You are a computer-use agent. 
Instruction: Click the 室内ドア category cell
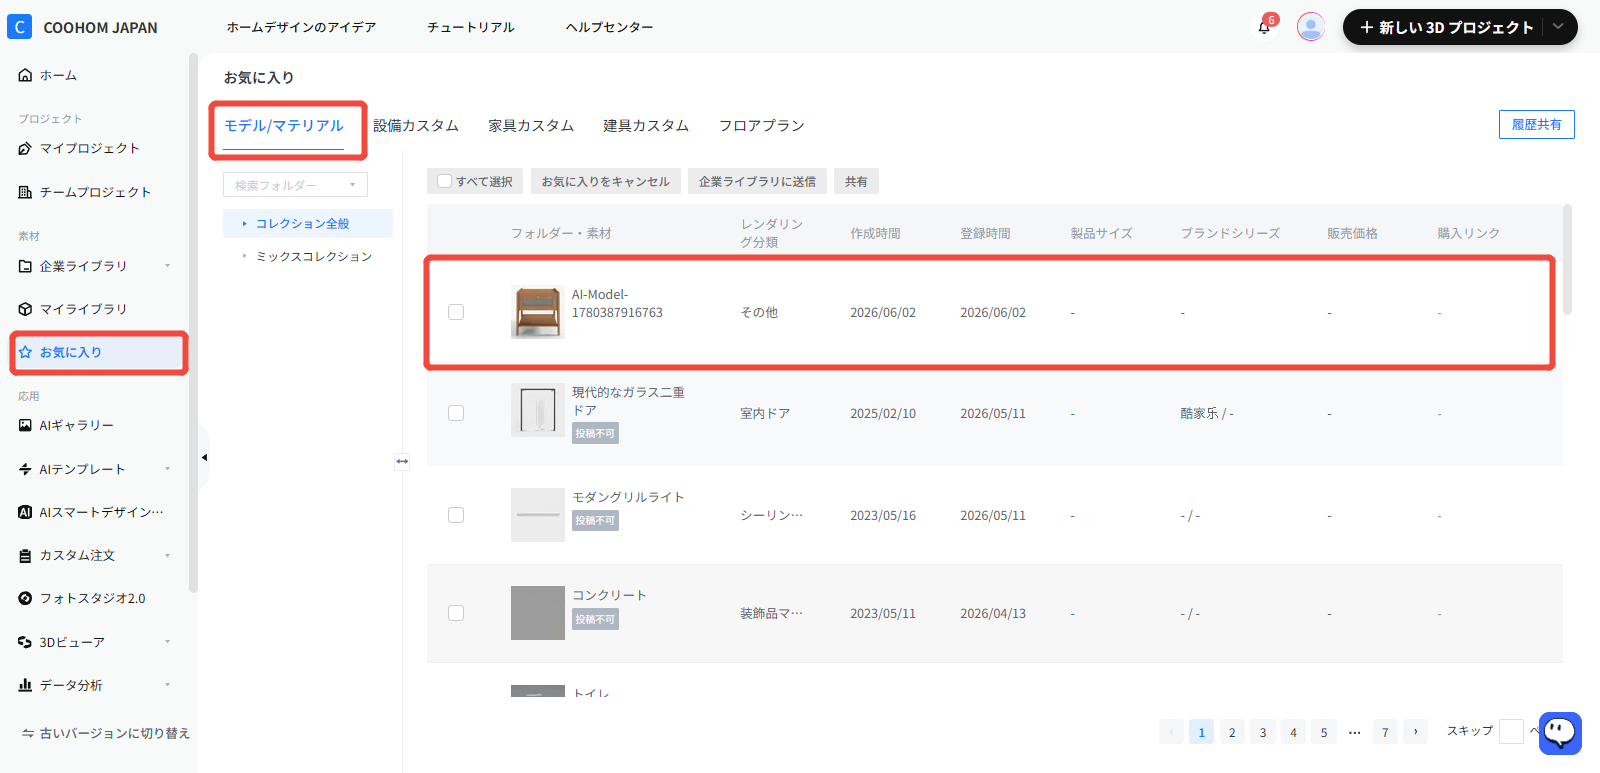[765, 413]
